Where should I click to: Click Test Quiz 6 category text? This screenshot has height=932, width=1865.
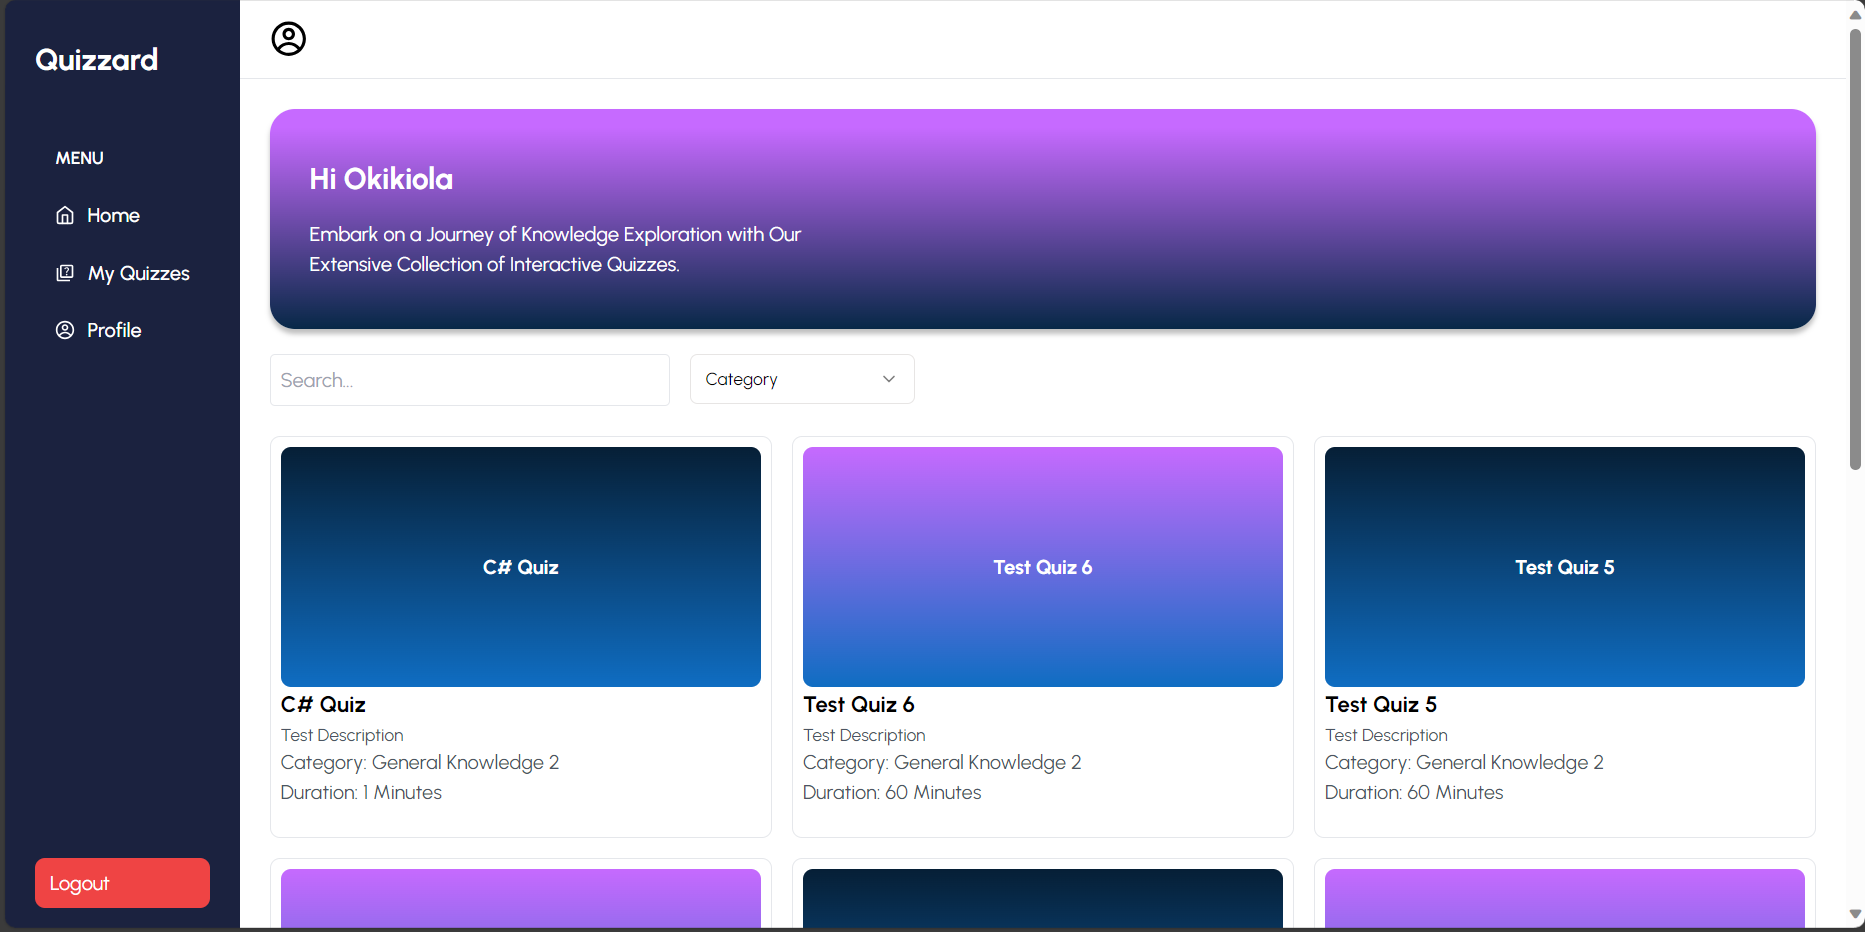click(942, 763)
